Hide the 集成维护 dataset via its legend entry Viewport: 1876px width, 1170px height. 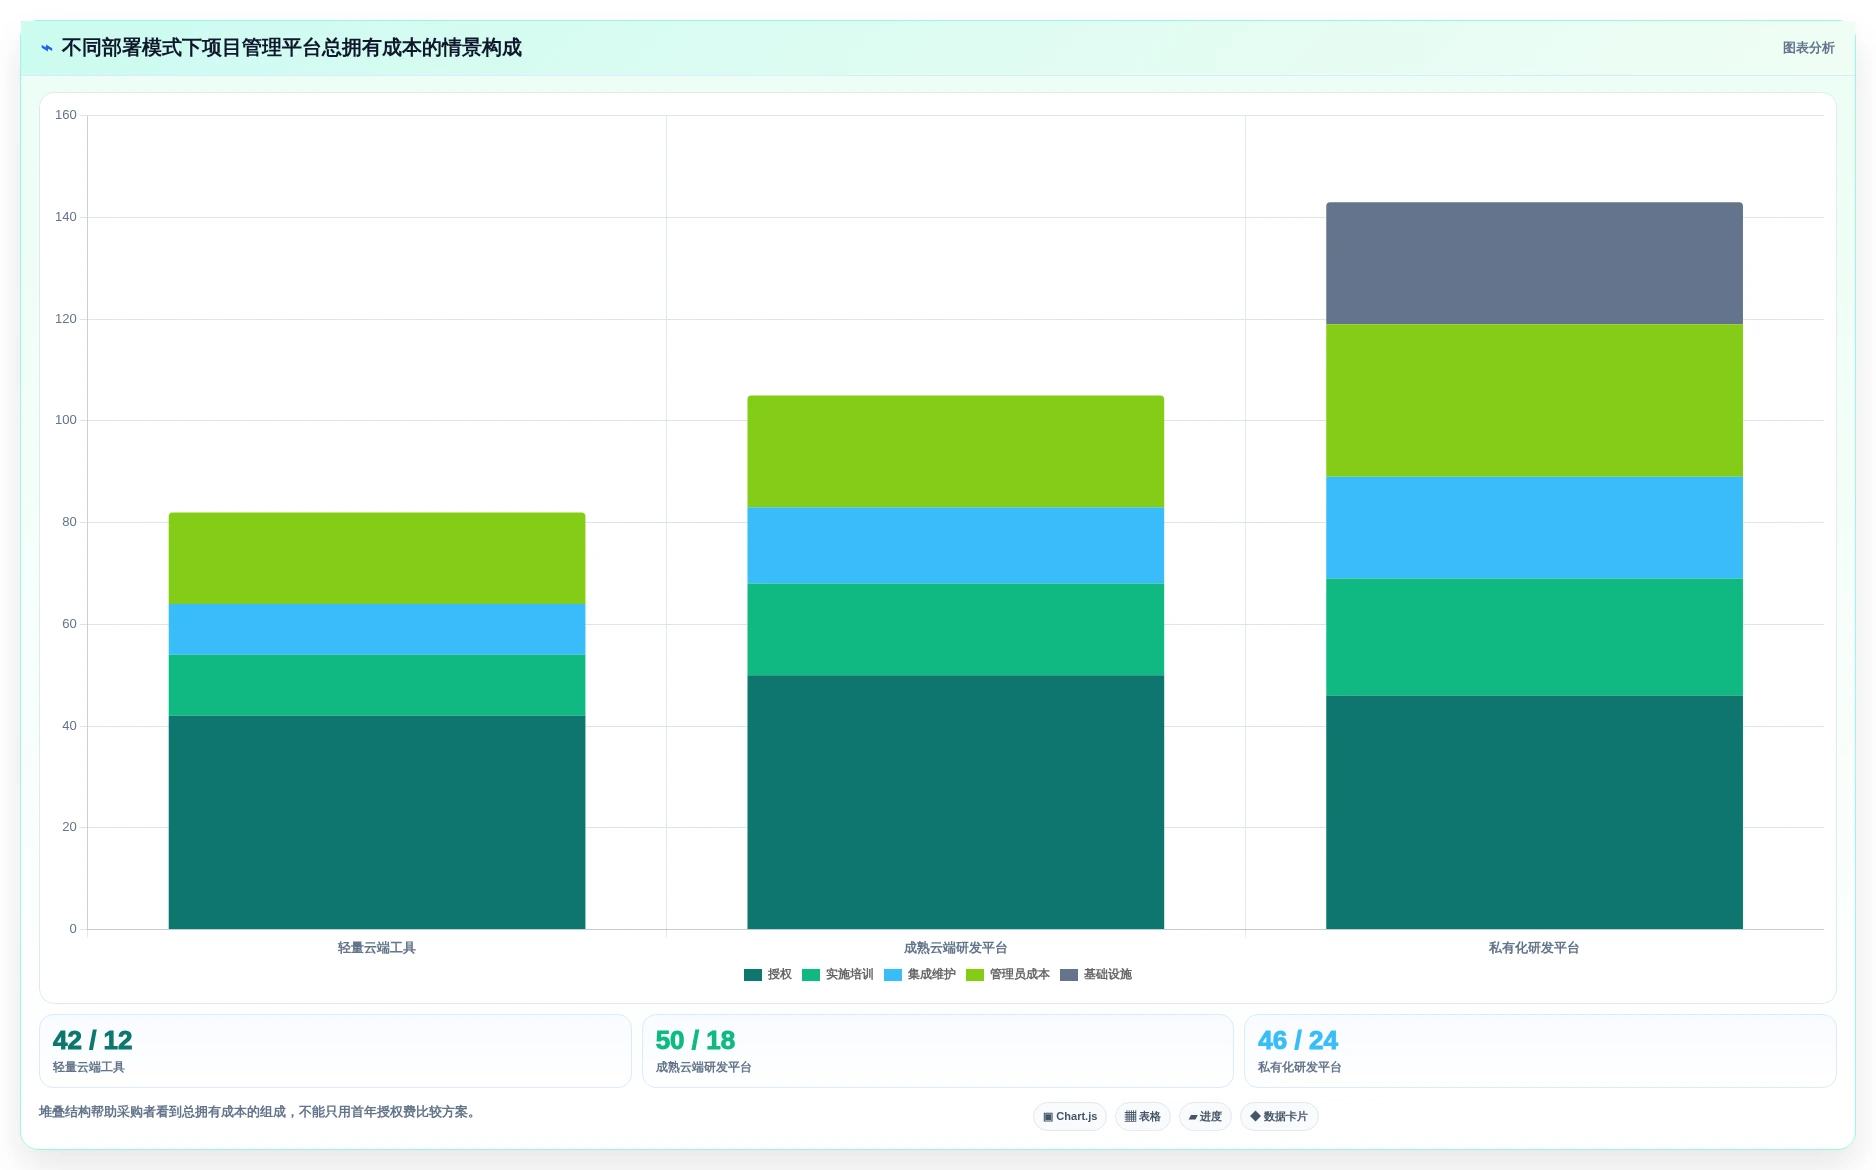click(920, 975)
